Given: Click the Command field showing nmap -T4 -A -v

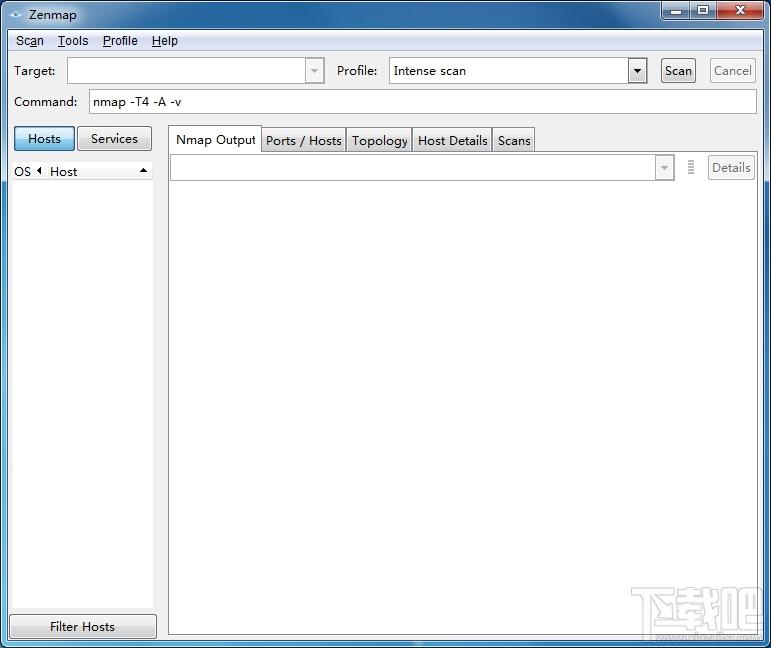Looking at the screenshot, I should [422, 102].
